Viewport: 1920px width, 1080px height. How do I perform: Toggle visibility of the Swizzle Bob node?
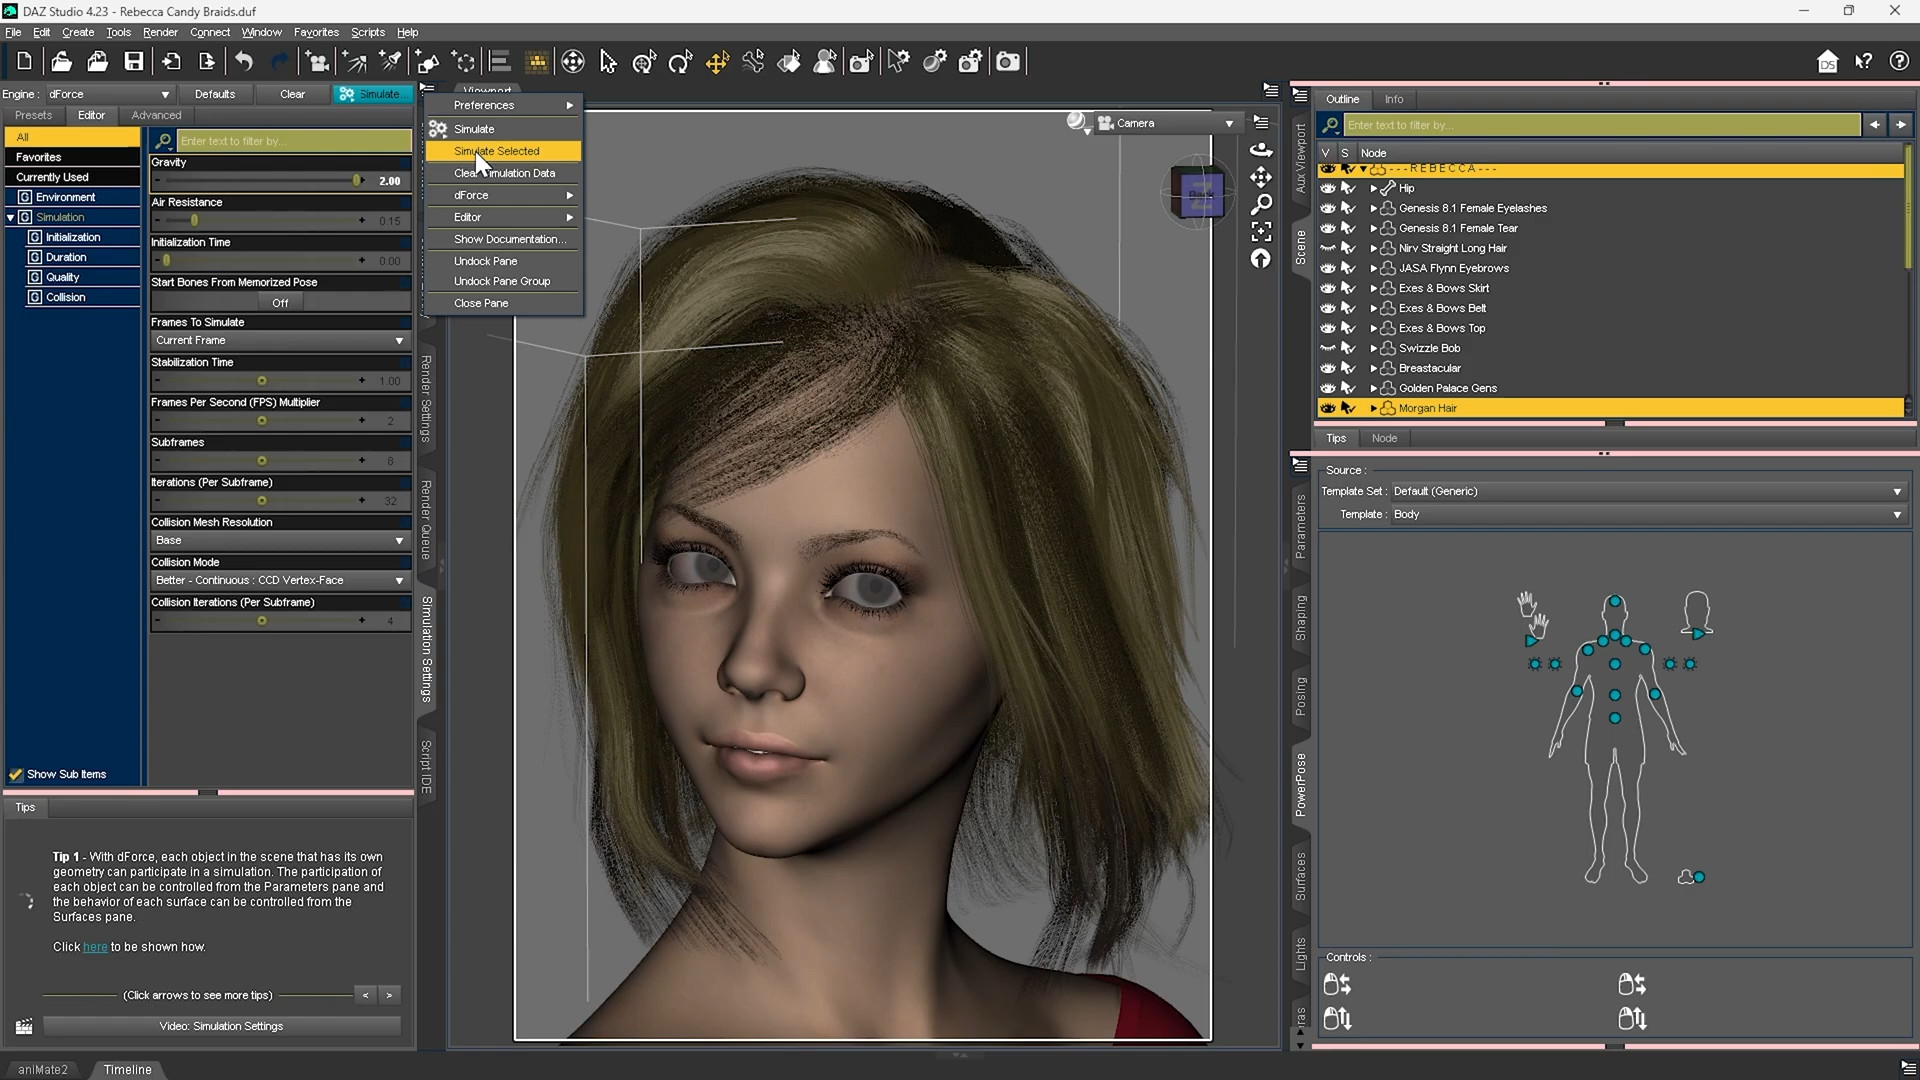1328,348
